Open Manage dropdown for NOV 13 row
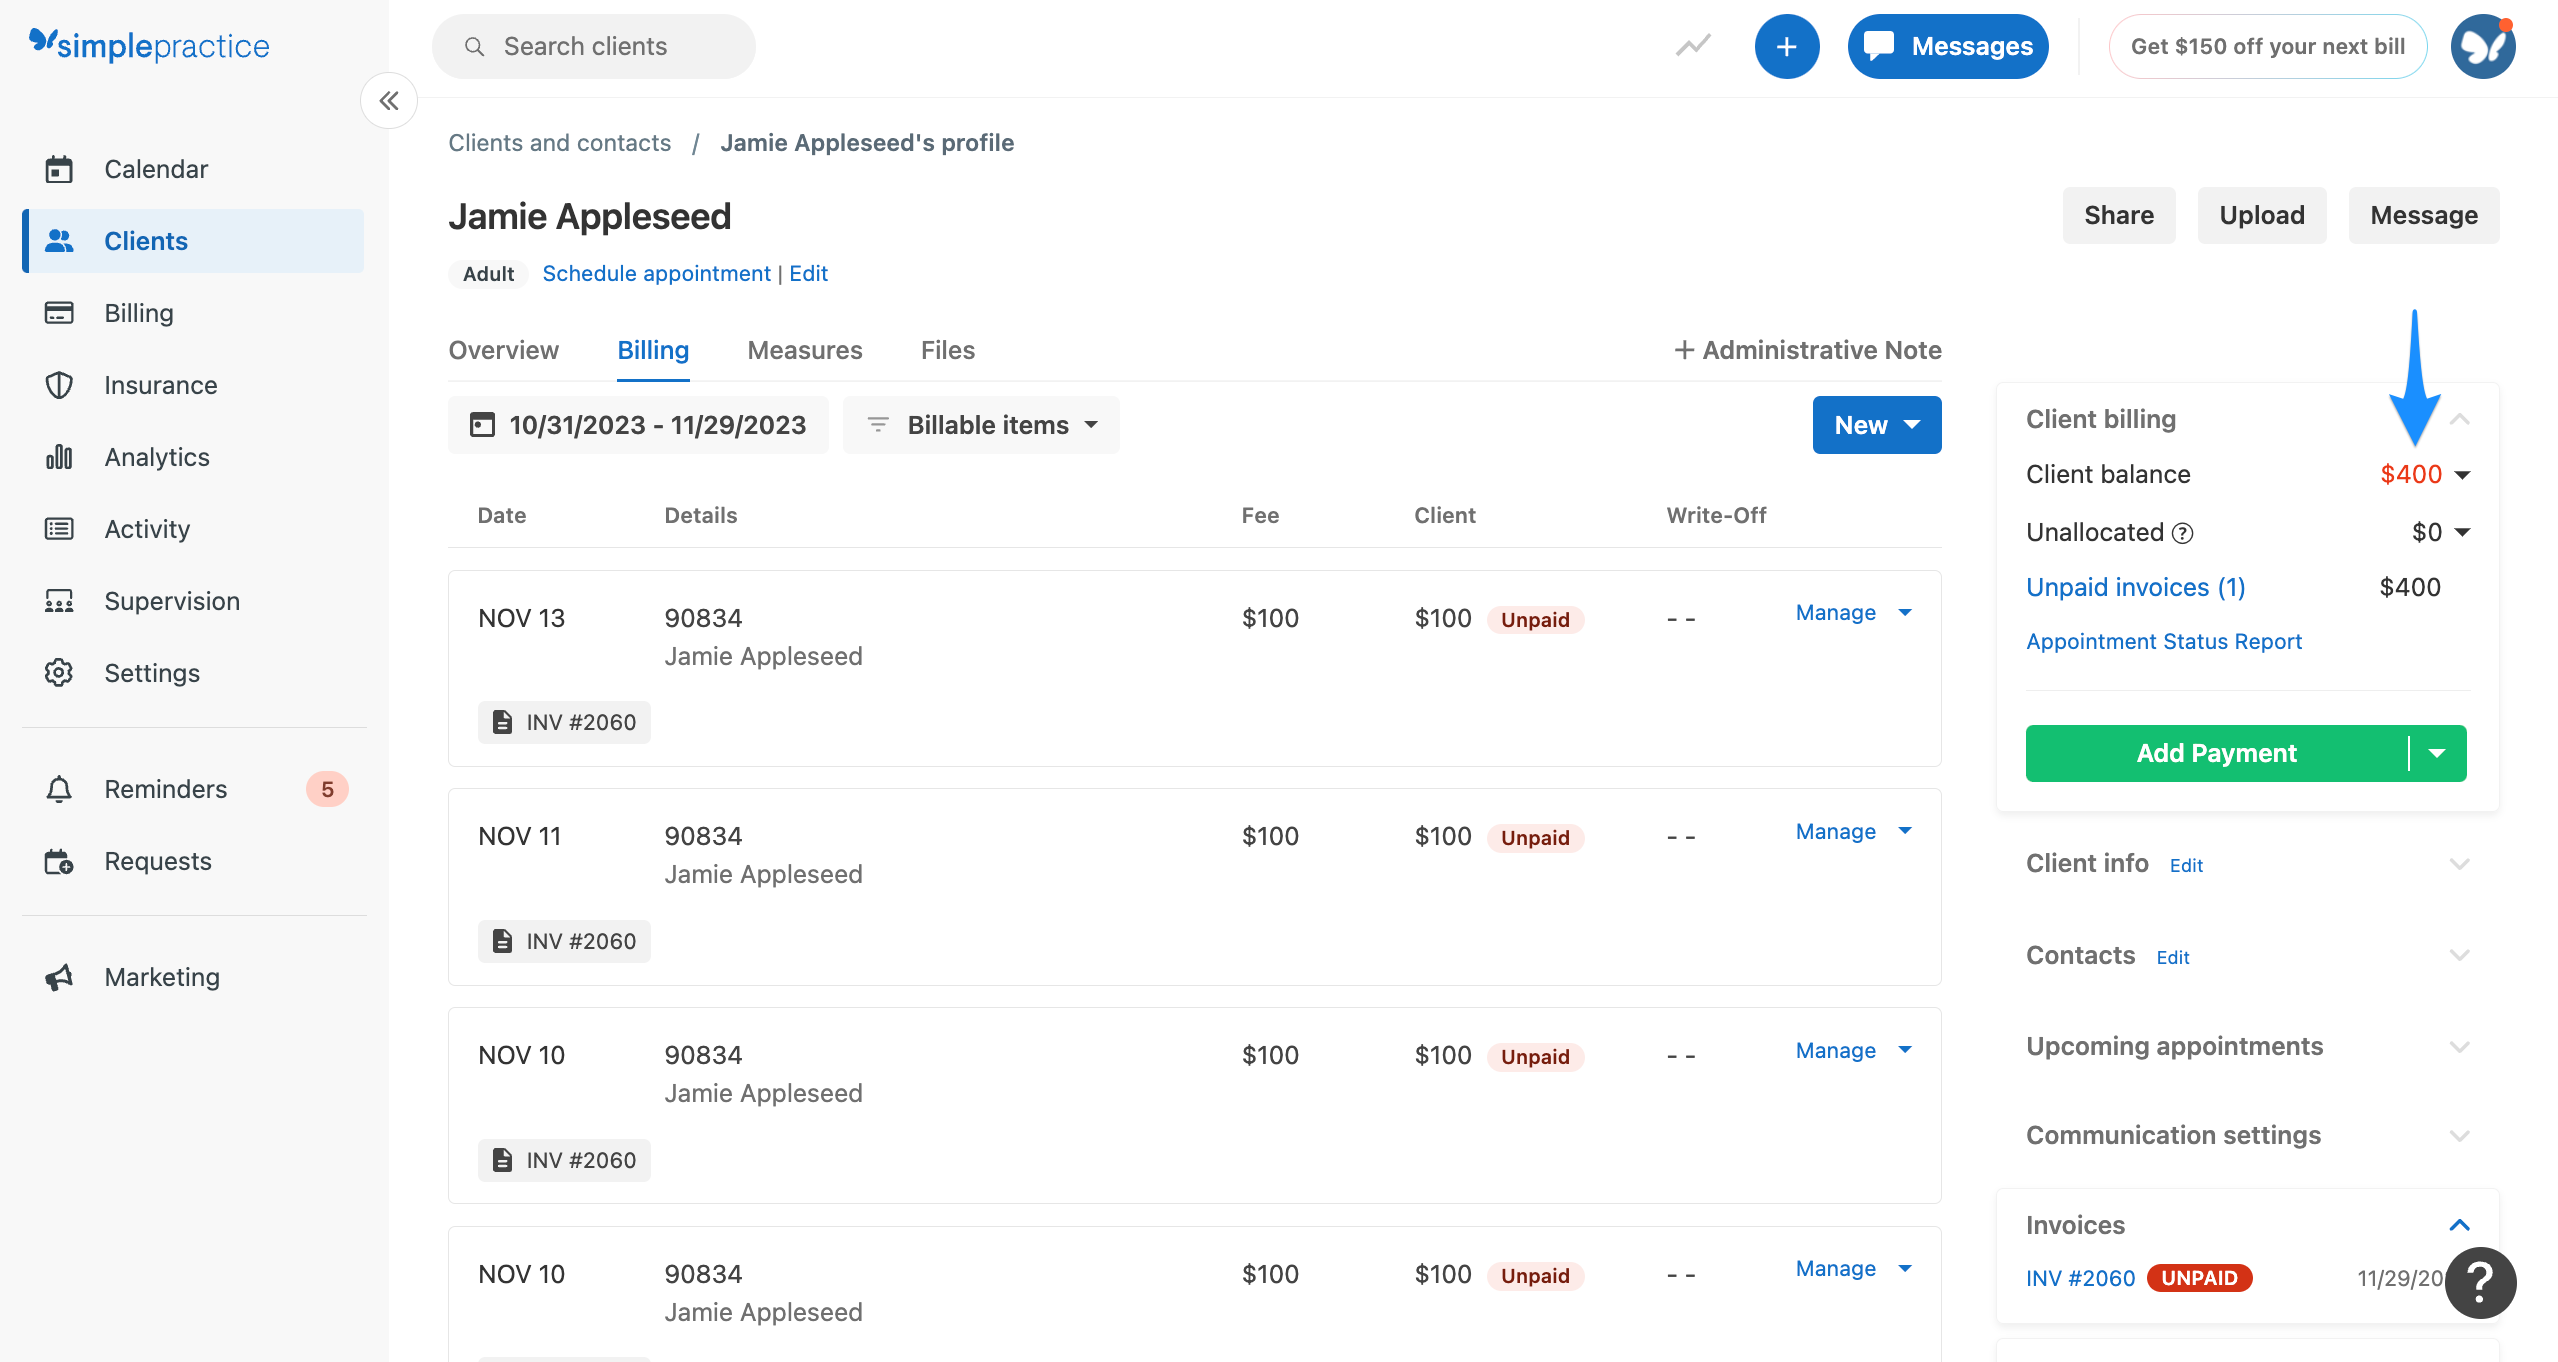2558x1362 pixels. coord(1854,612)
